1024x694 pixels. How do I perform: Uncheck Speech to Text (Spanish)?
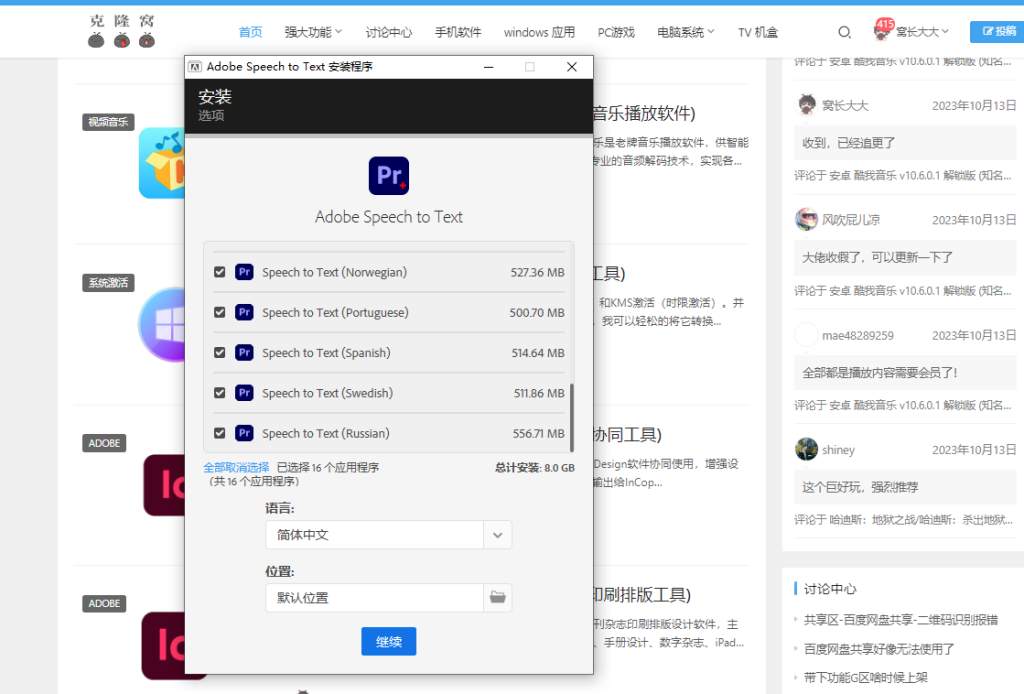pyautogui.click(x=219, y=353)
